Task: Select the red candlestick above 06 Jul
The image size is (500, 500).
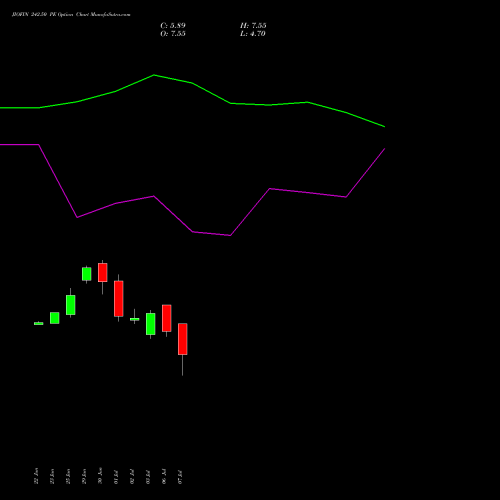Action: (167, 318)
